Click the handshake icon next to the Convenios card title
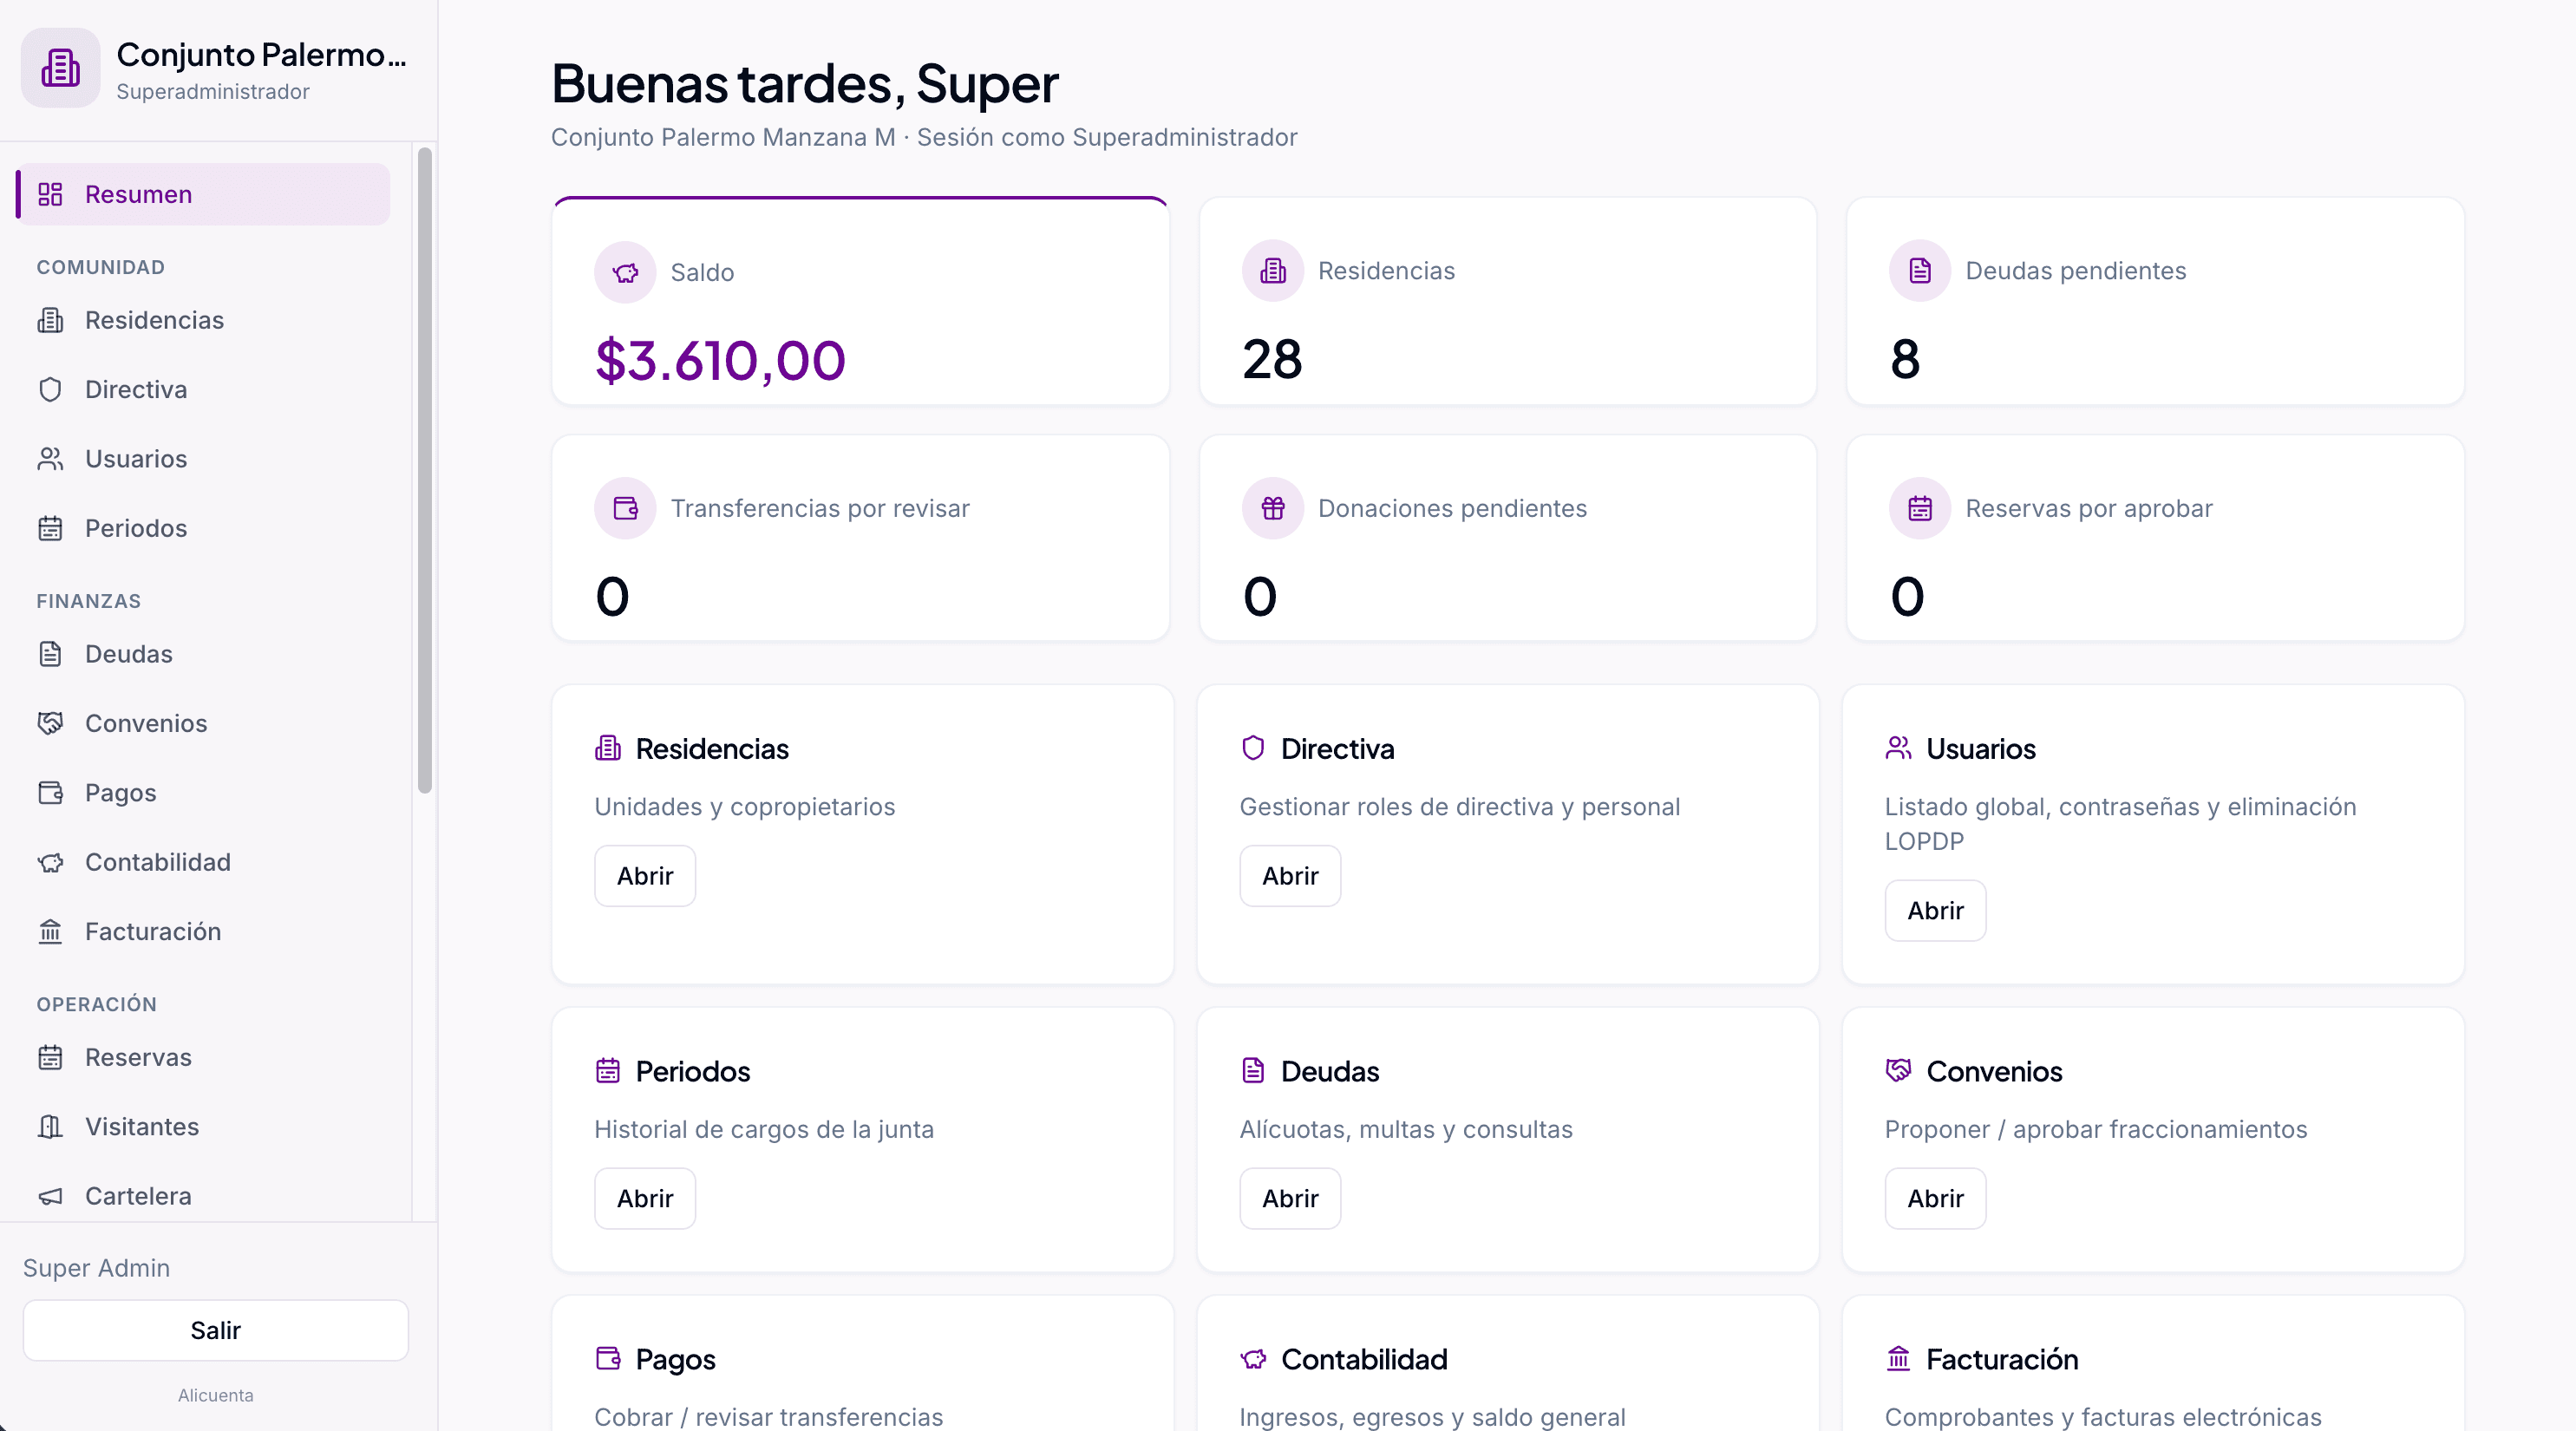Screen dimensions: 2576x1431 1898,1071
